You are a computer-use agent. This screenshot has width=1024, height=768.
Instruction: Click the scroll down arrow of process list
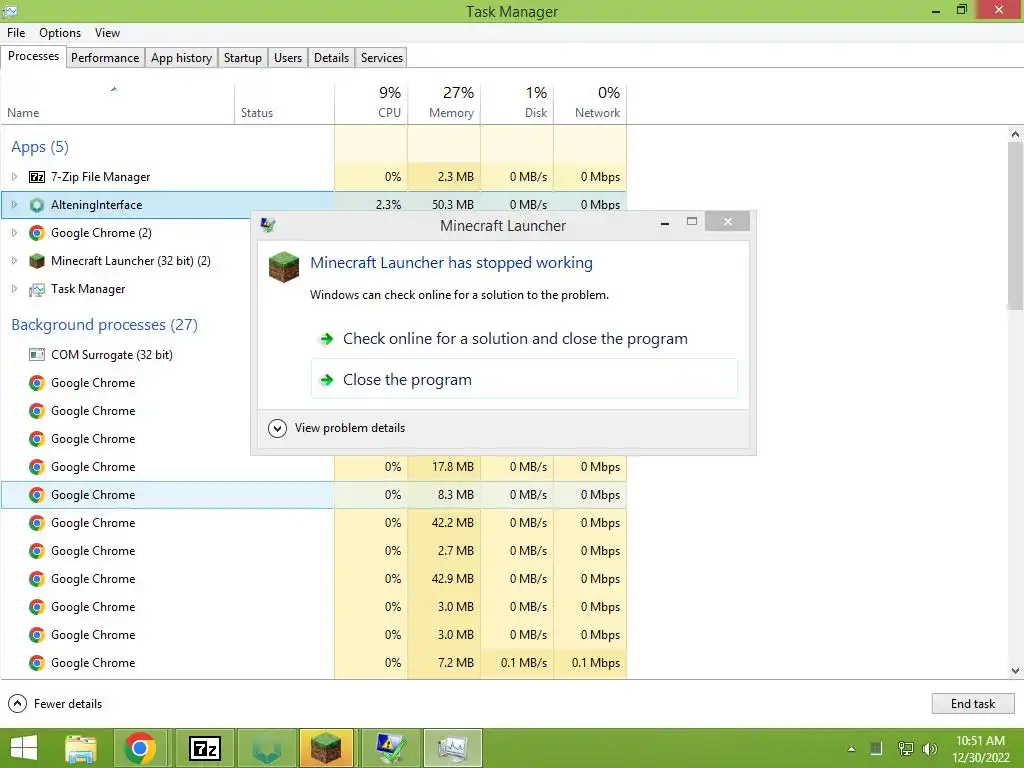coord(1015,671)
